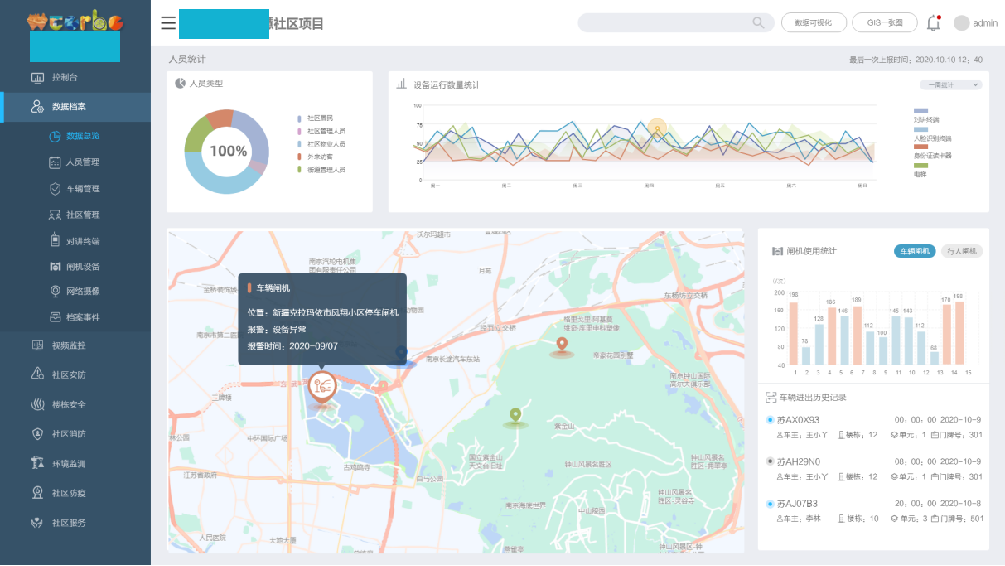
Task: Click the highlighted yellow data point
Action: click(657, 128)
